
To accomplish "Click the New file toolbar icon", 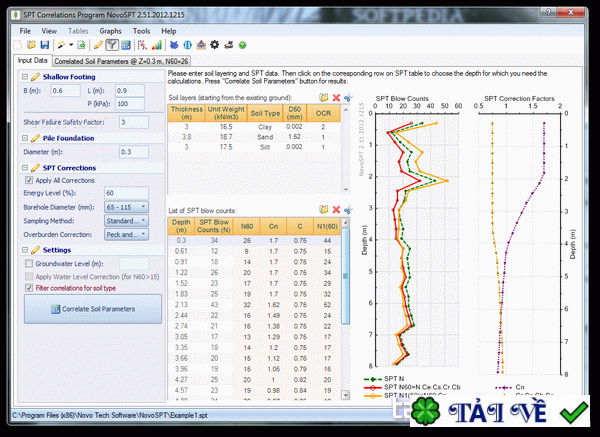I will (x=19, y=45).
